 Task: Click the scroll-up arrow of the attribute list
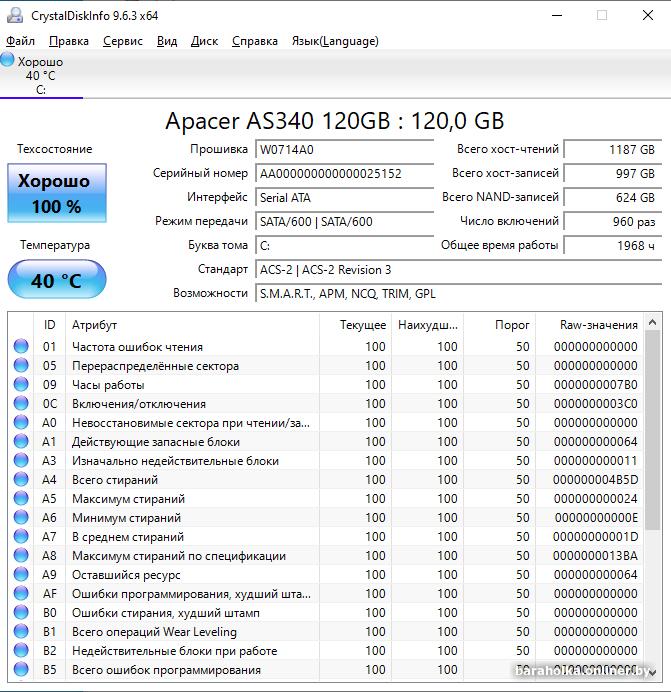[x=652, y=323]
